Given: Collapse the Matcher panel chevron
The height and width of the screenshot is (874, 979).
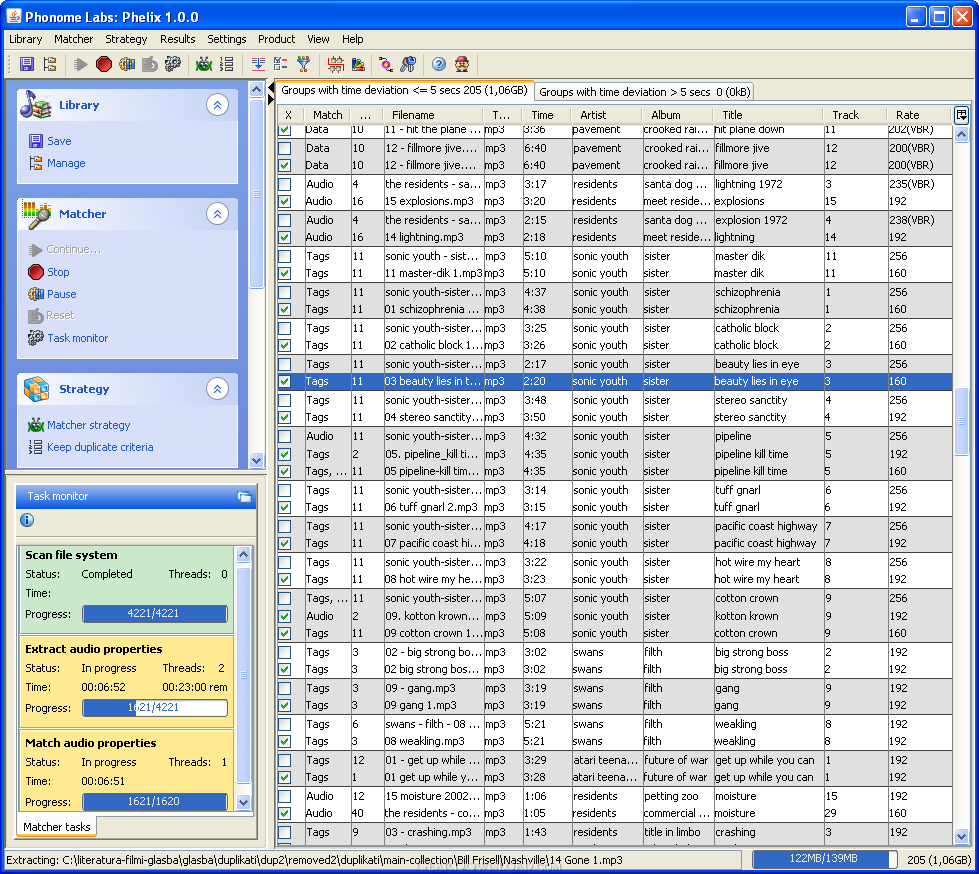Looking at the screenshot, I should tap(217, 214).
